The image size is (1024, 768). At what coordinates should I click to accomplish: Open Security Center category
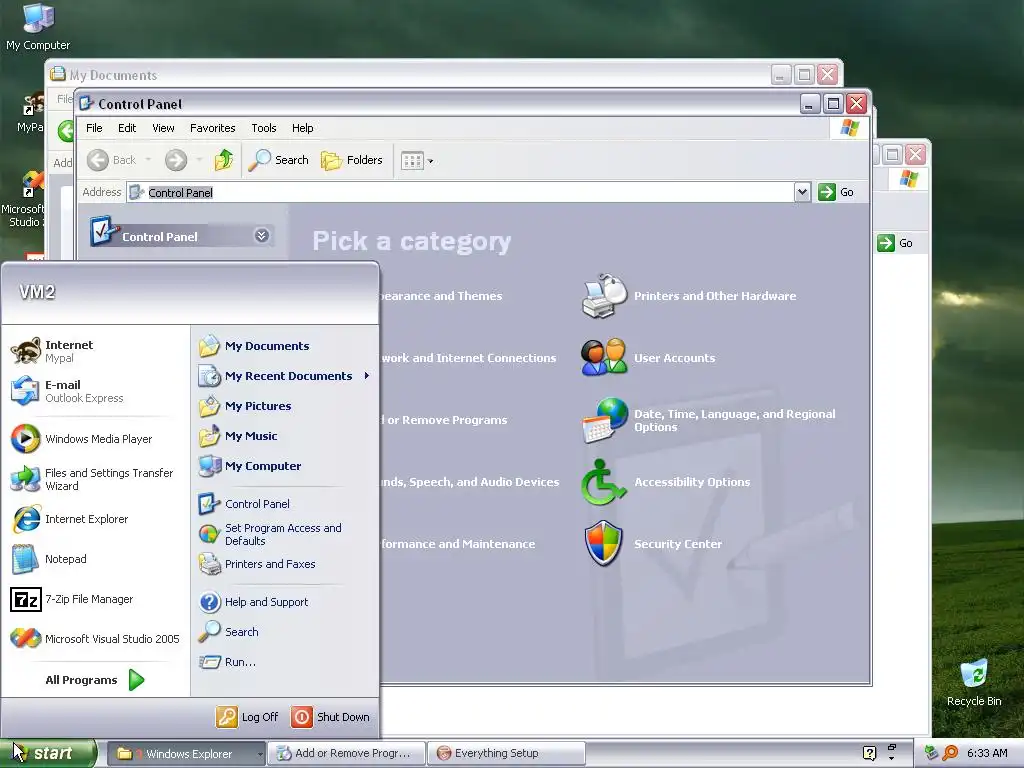pos(677,544)
